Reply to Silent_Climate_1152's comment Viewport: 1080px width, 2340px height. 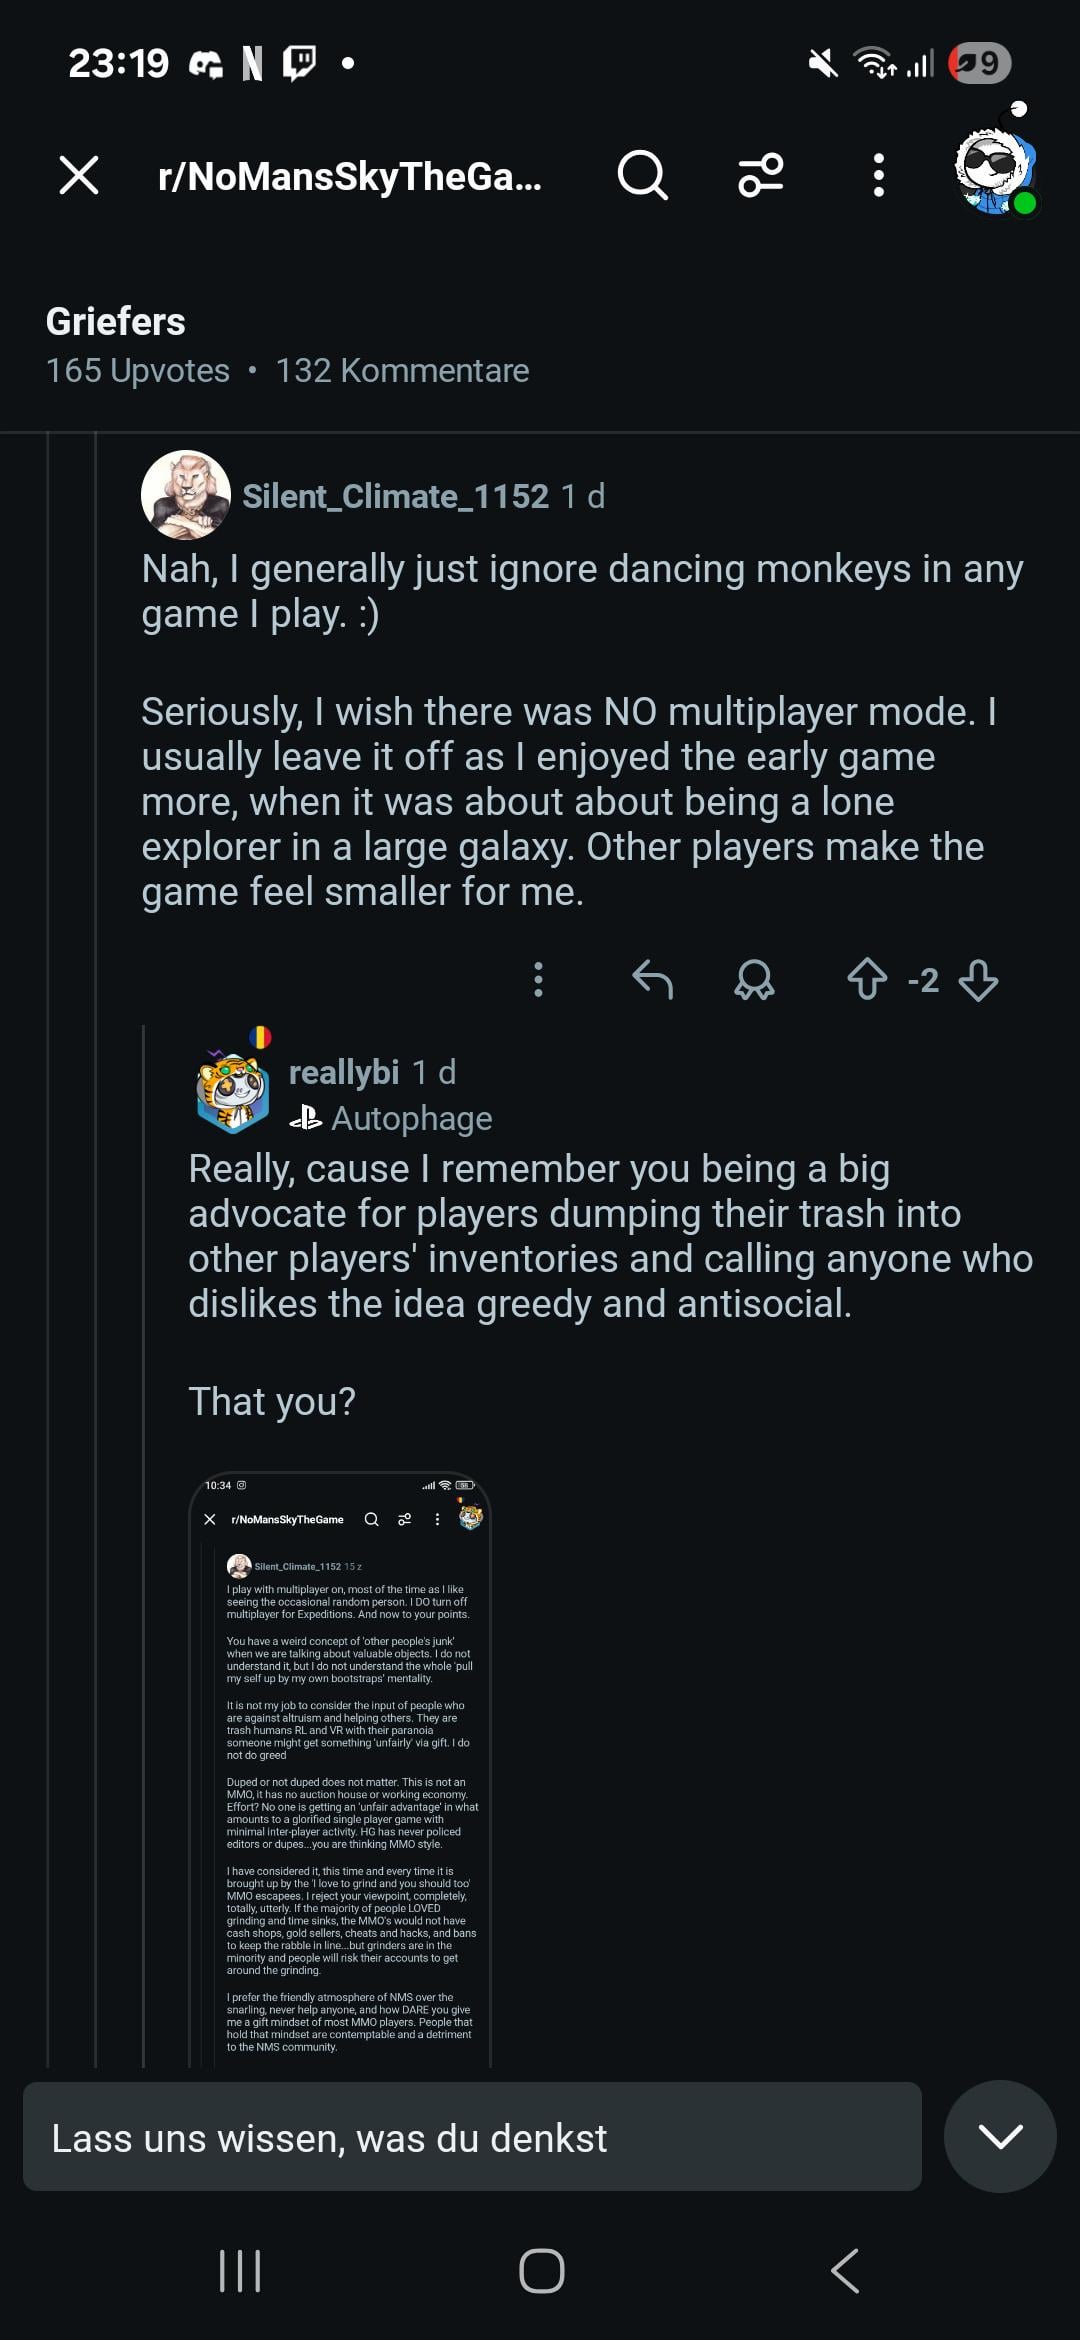[x=653, y=980]
